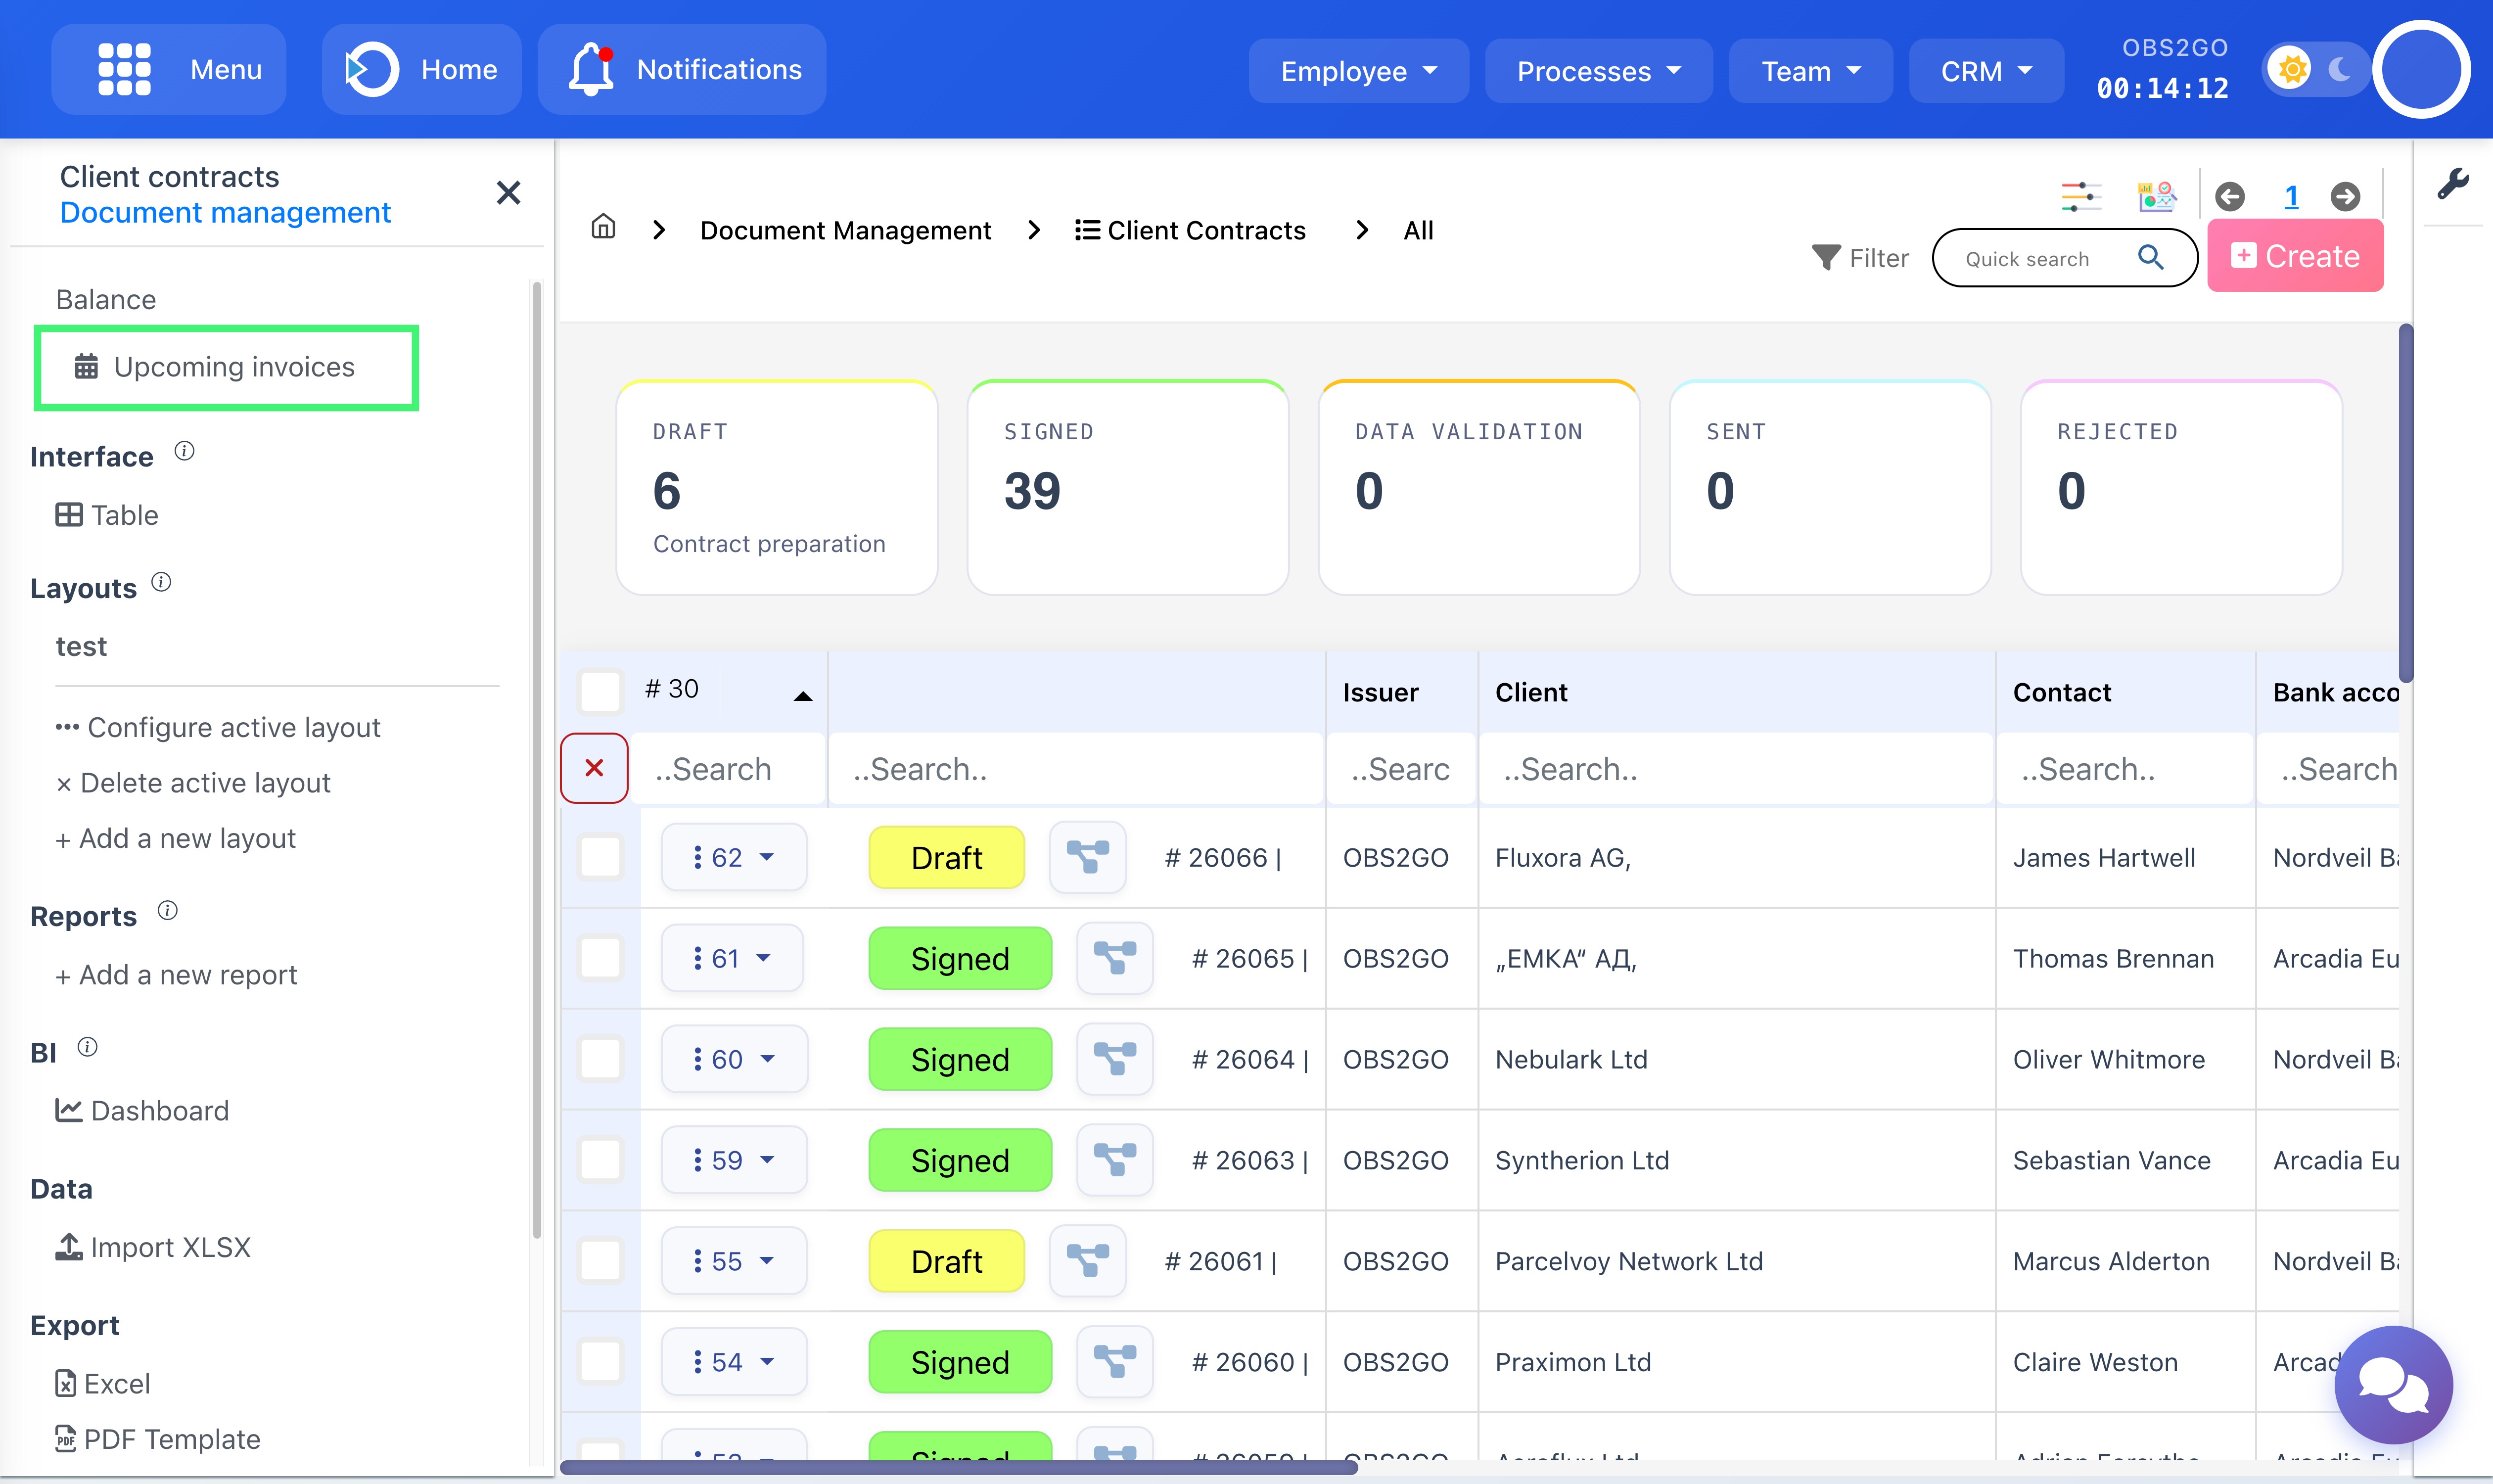
Task: Open row 60 actions dropdown
Action: (x=733, y=1059)
